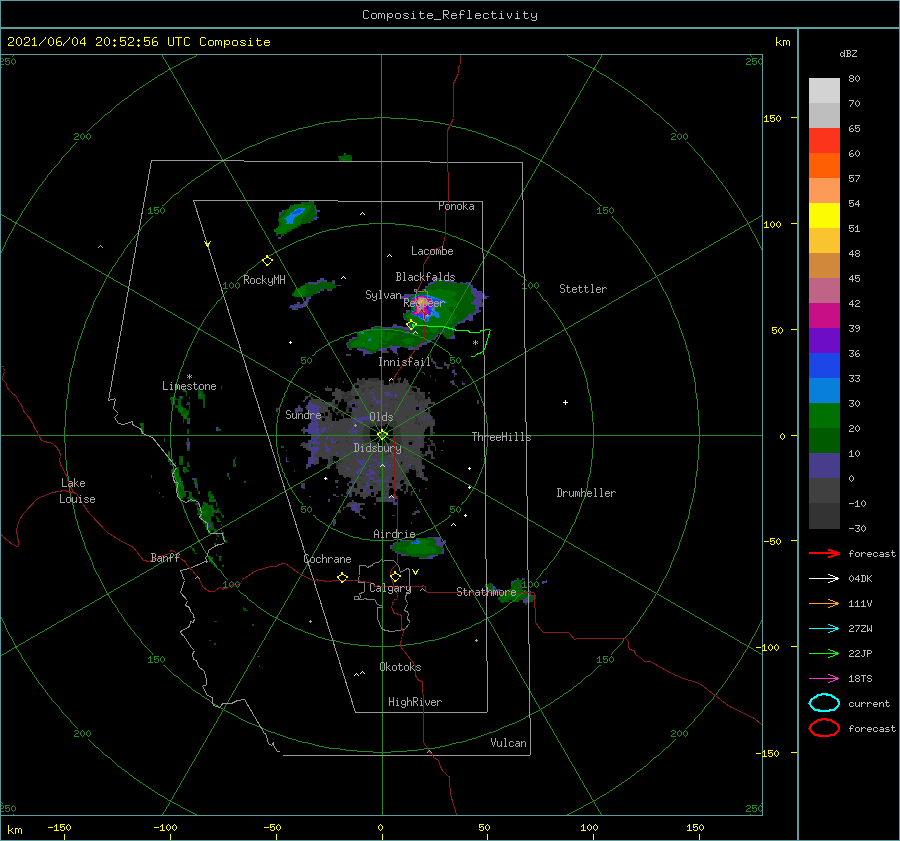The width and height of the screenshot is (900, 841).
Task: Click the 'Calgary' map label
Action: [390, 588]
